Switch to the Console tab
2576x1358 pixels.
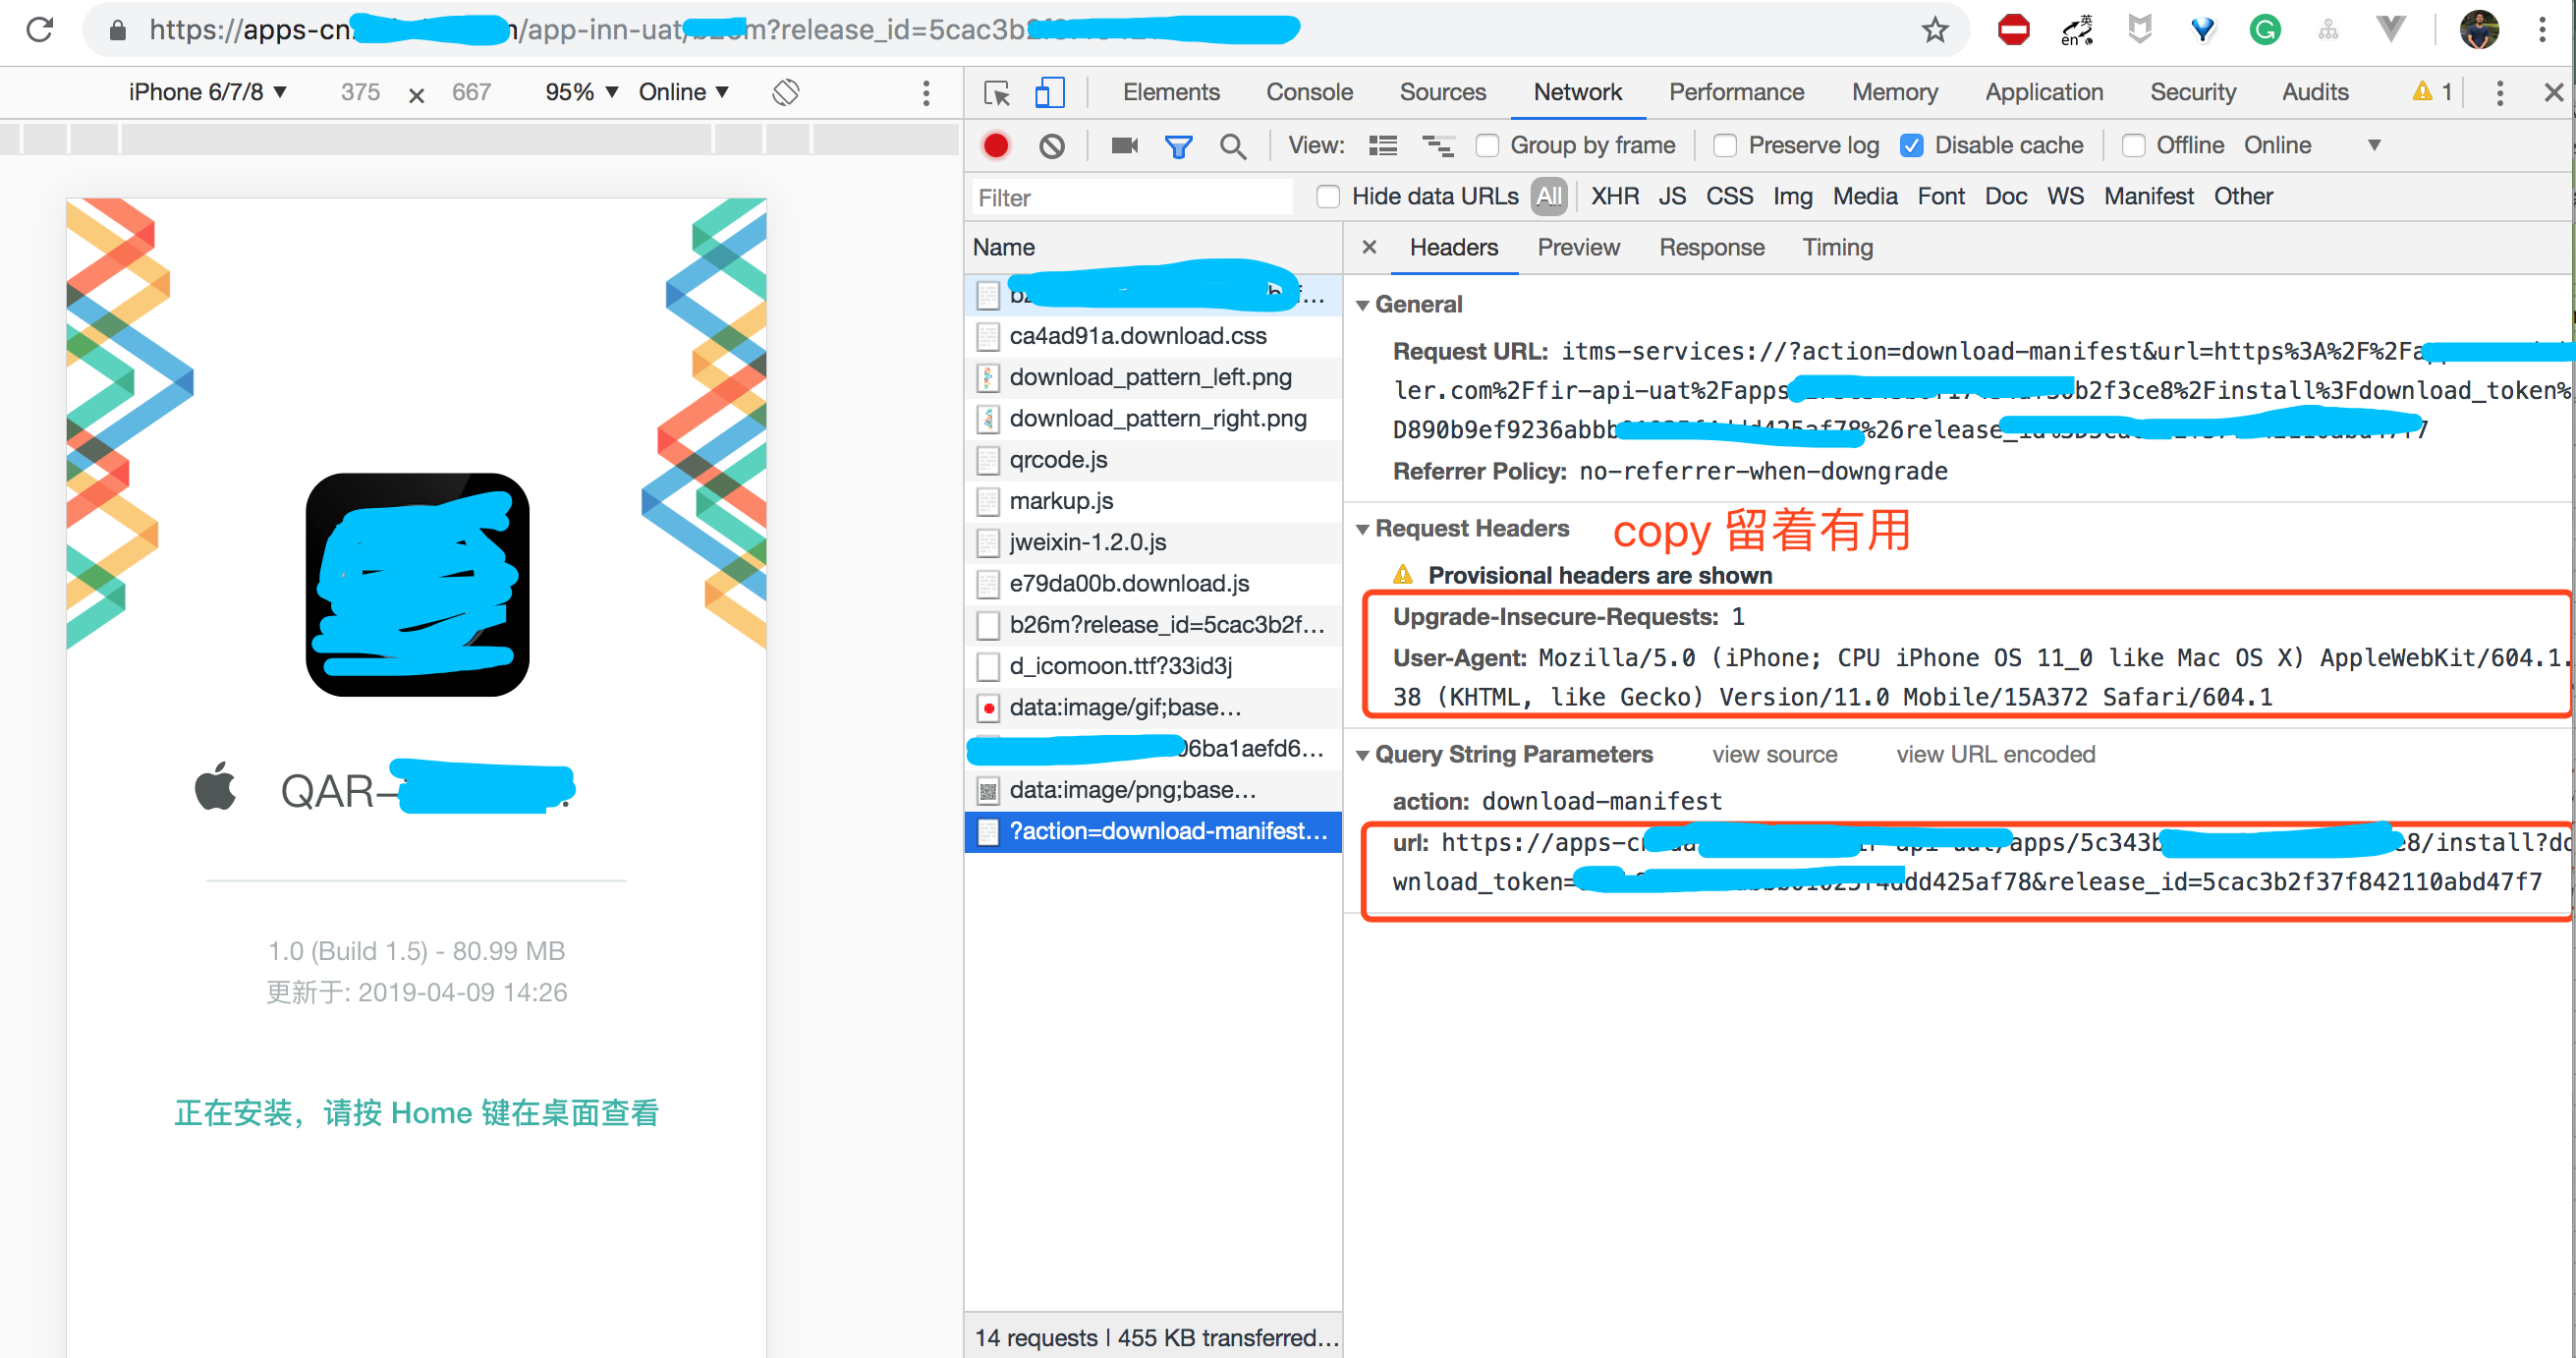coord(1309,92)
